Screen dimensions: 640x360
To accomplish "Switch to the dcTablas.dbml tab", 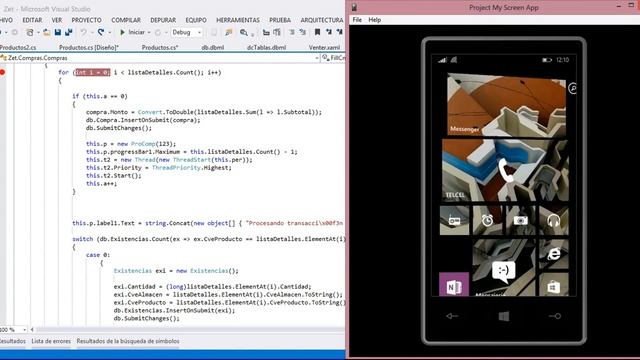I will 266,47.
